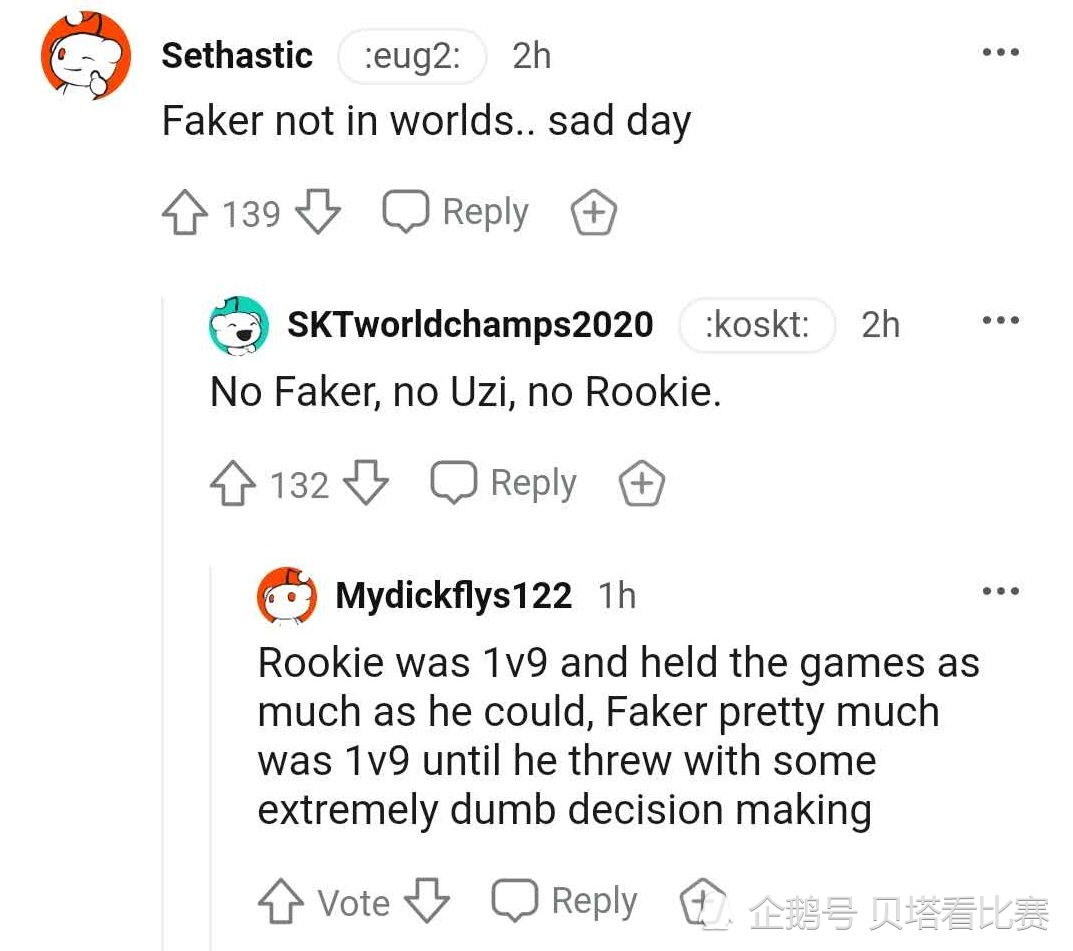Image resolution: width=1073 pixels, height=951 pixels.
Task: Open Sethastic's avatar profile picture
Action: 86,57
